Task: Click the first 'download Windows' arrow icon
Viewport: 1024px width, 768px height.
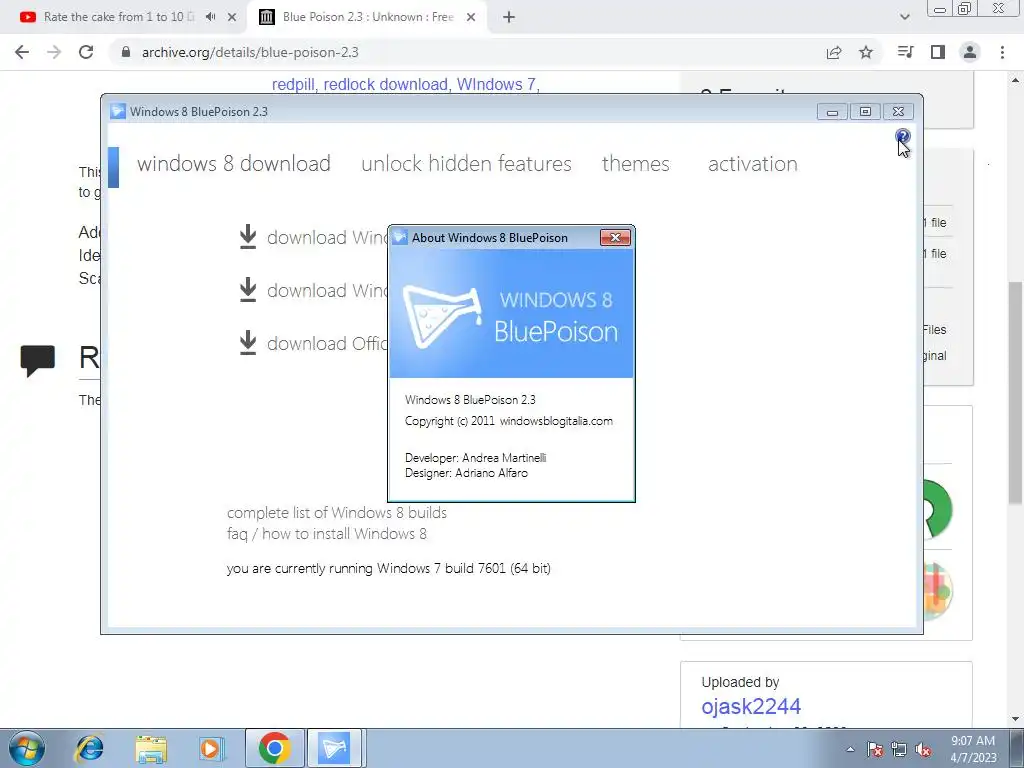Action: 248,237
